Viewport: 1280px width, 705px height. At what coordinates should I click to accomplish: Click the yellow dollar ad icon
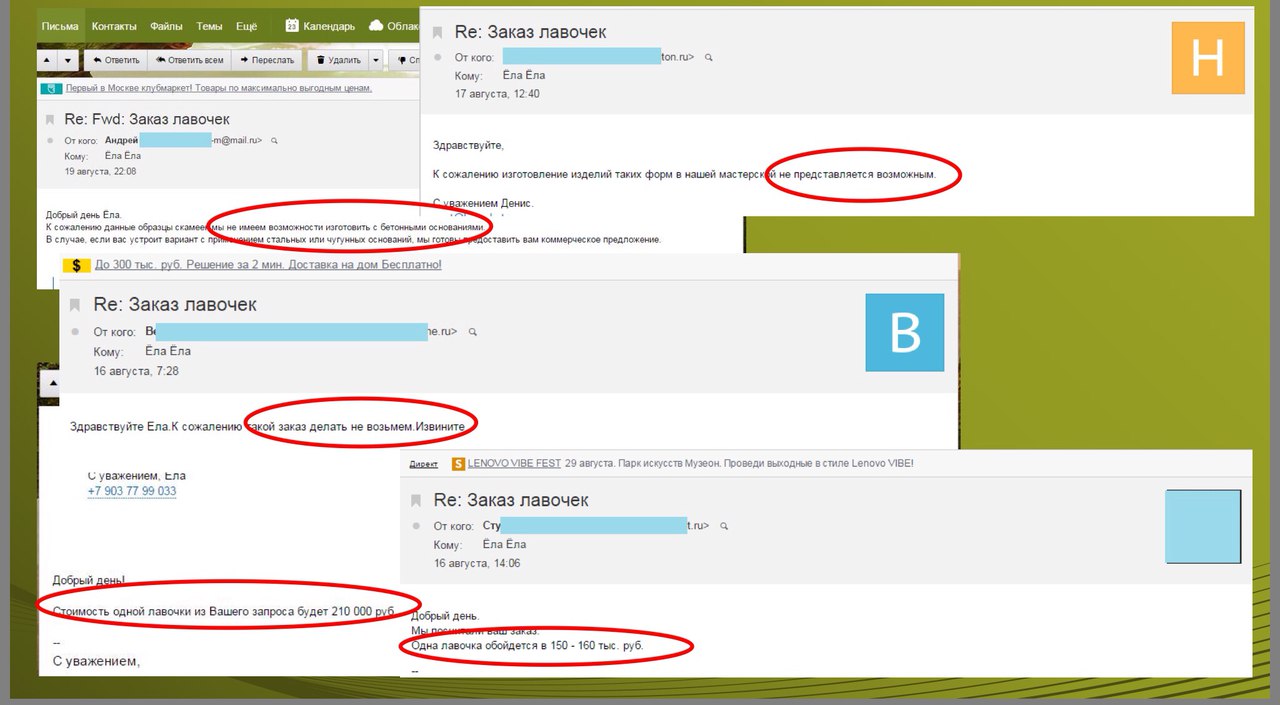point(76,265)
